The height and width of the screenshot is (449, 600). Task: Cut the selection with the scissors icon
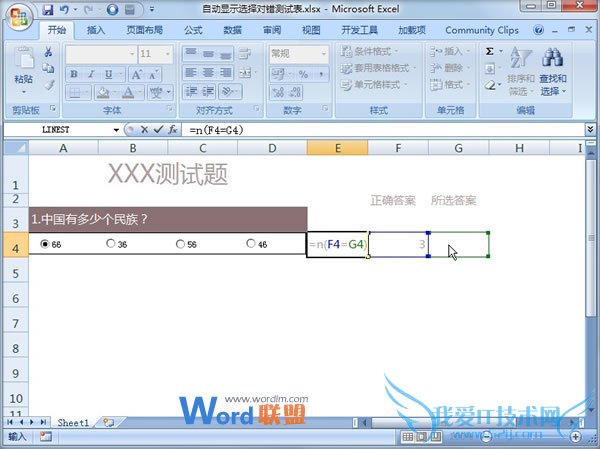[x=48, y=52]
